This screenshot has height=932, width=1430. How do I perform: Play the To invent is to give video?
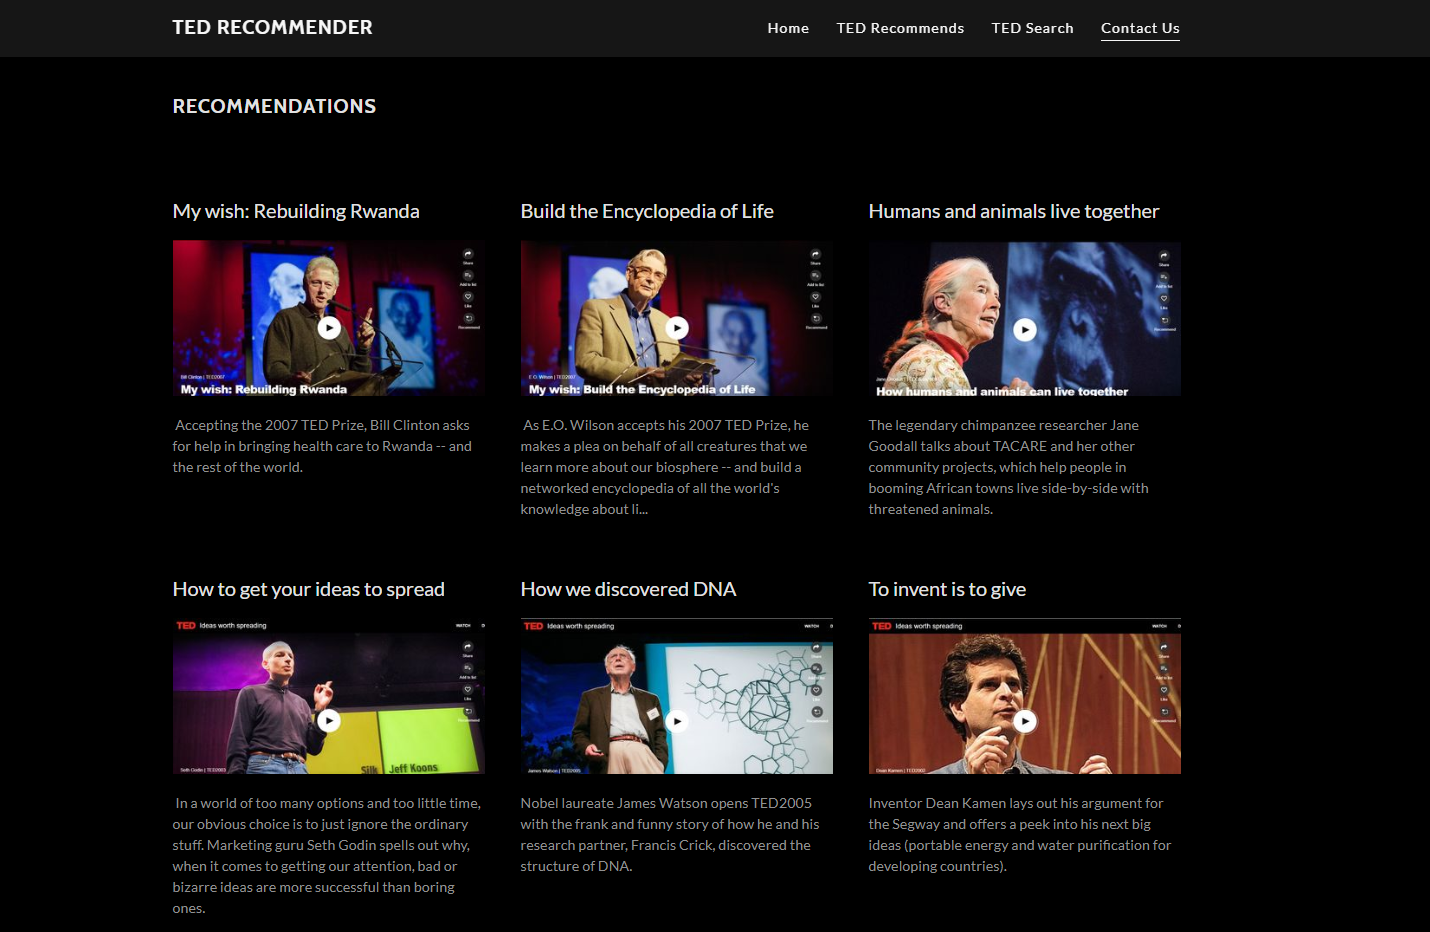tap(1025, 720)
